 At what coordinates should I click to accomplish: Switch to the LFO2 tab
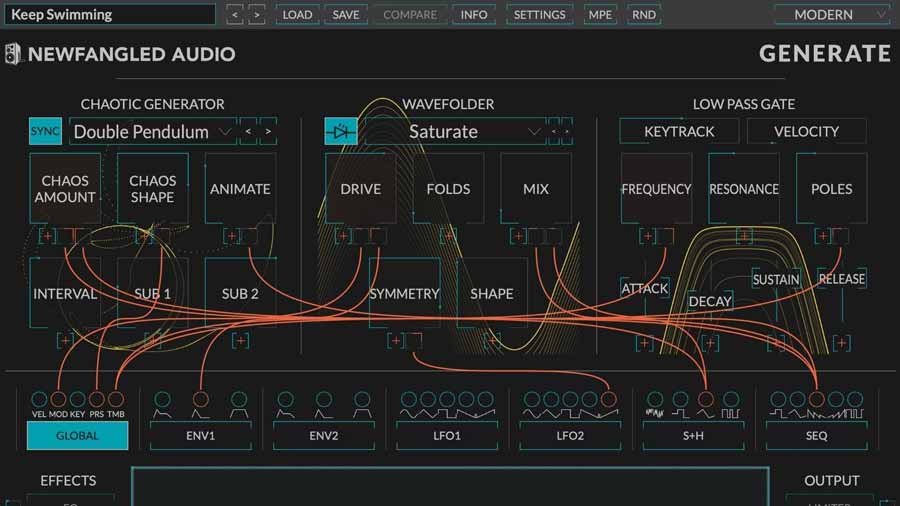tap(570, 435)
